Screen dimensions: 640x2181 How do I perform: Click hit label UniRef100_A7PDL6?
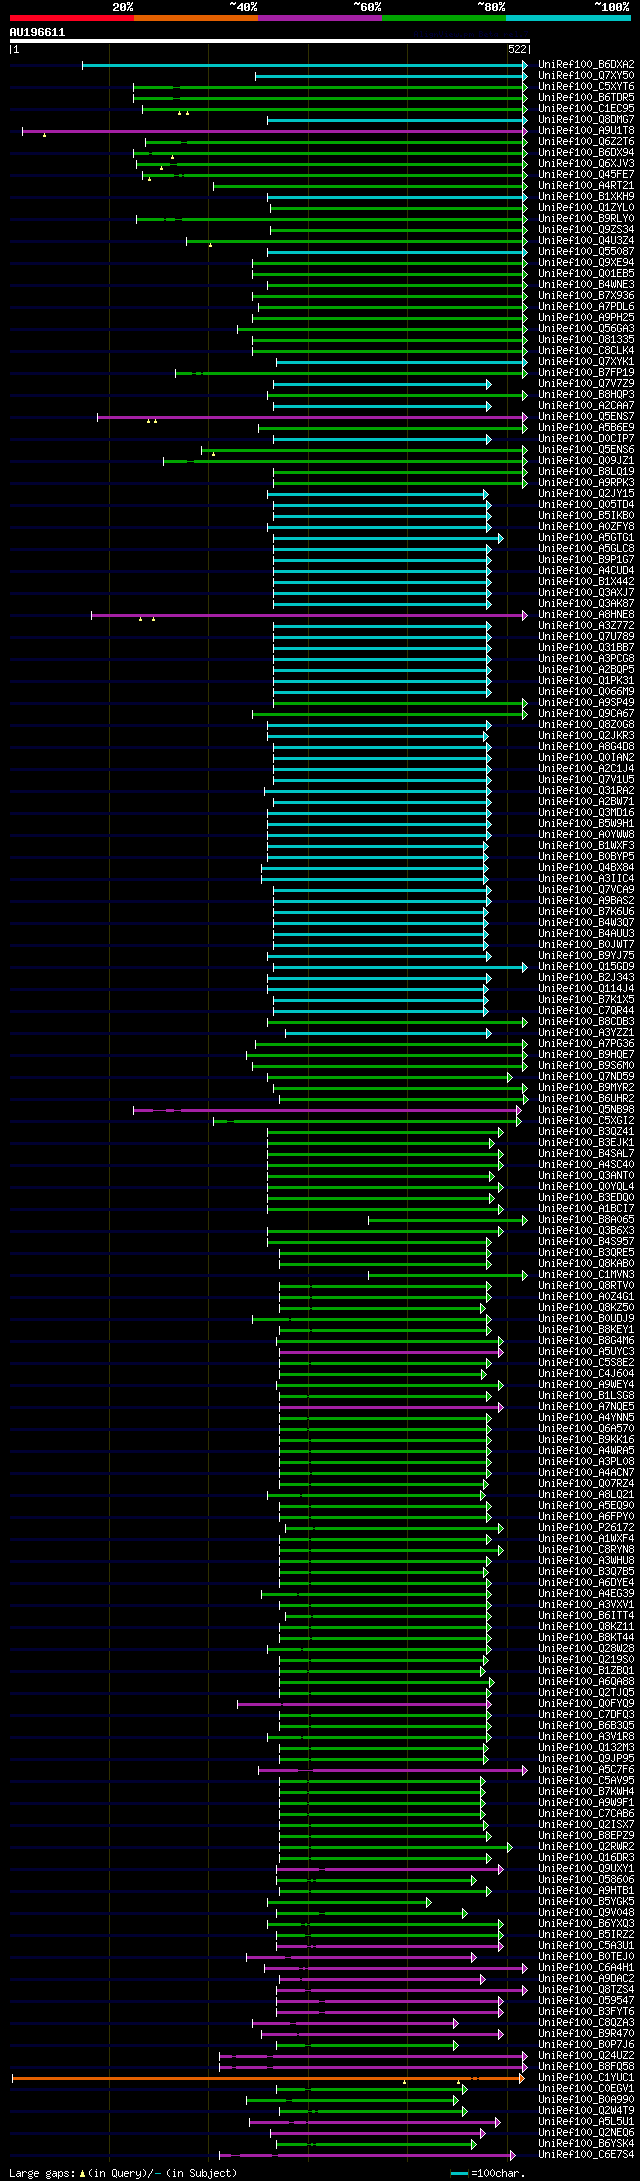[586, 306]
